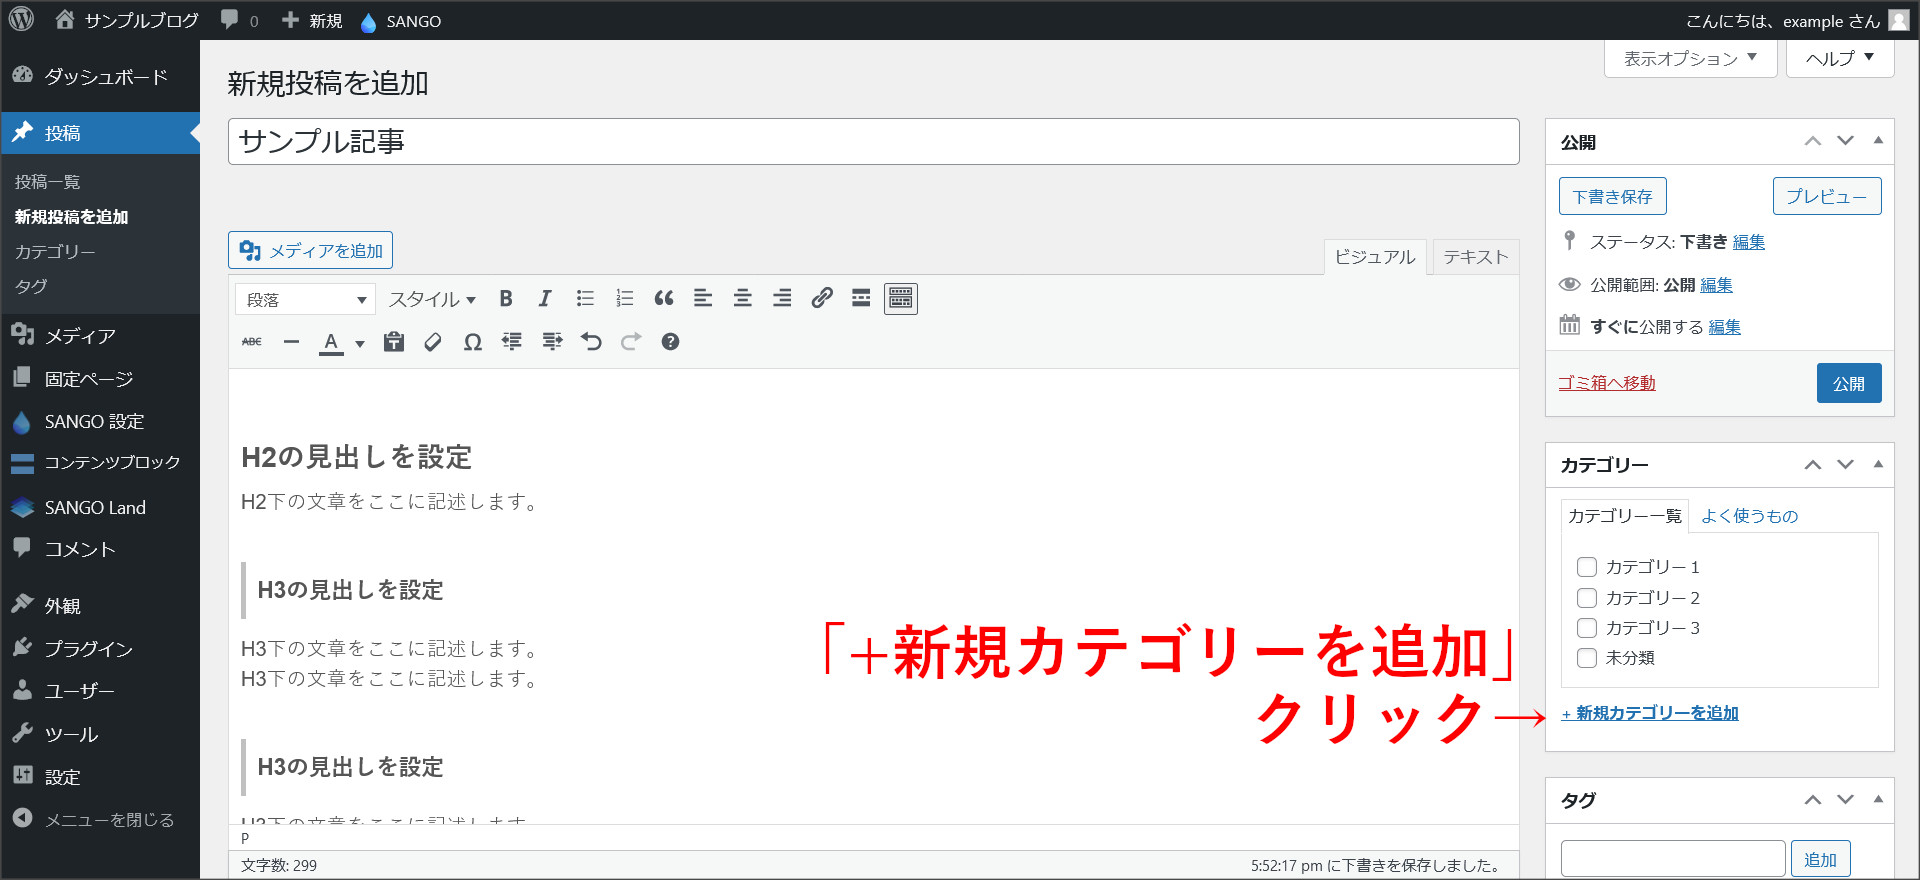Tick the 未分類 category checkbox
This screenshot has height=880, width=1920.
coord(1586,658)
